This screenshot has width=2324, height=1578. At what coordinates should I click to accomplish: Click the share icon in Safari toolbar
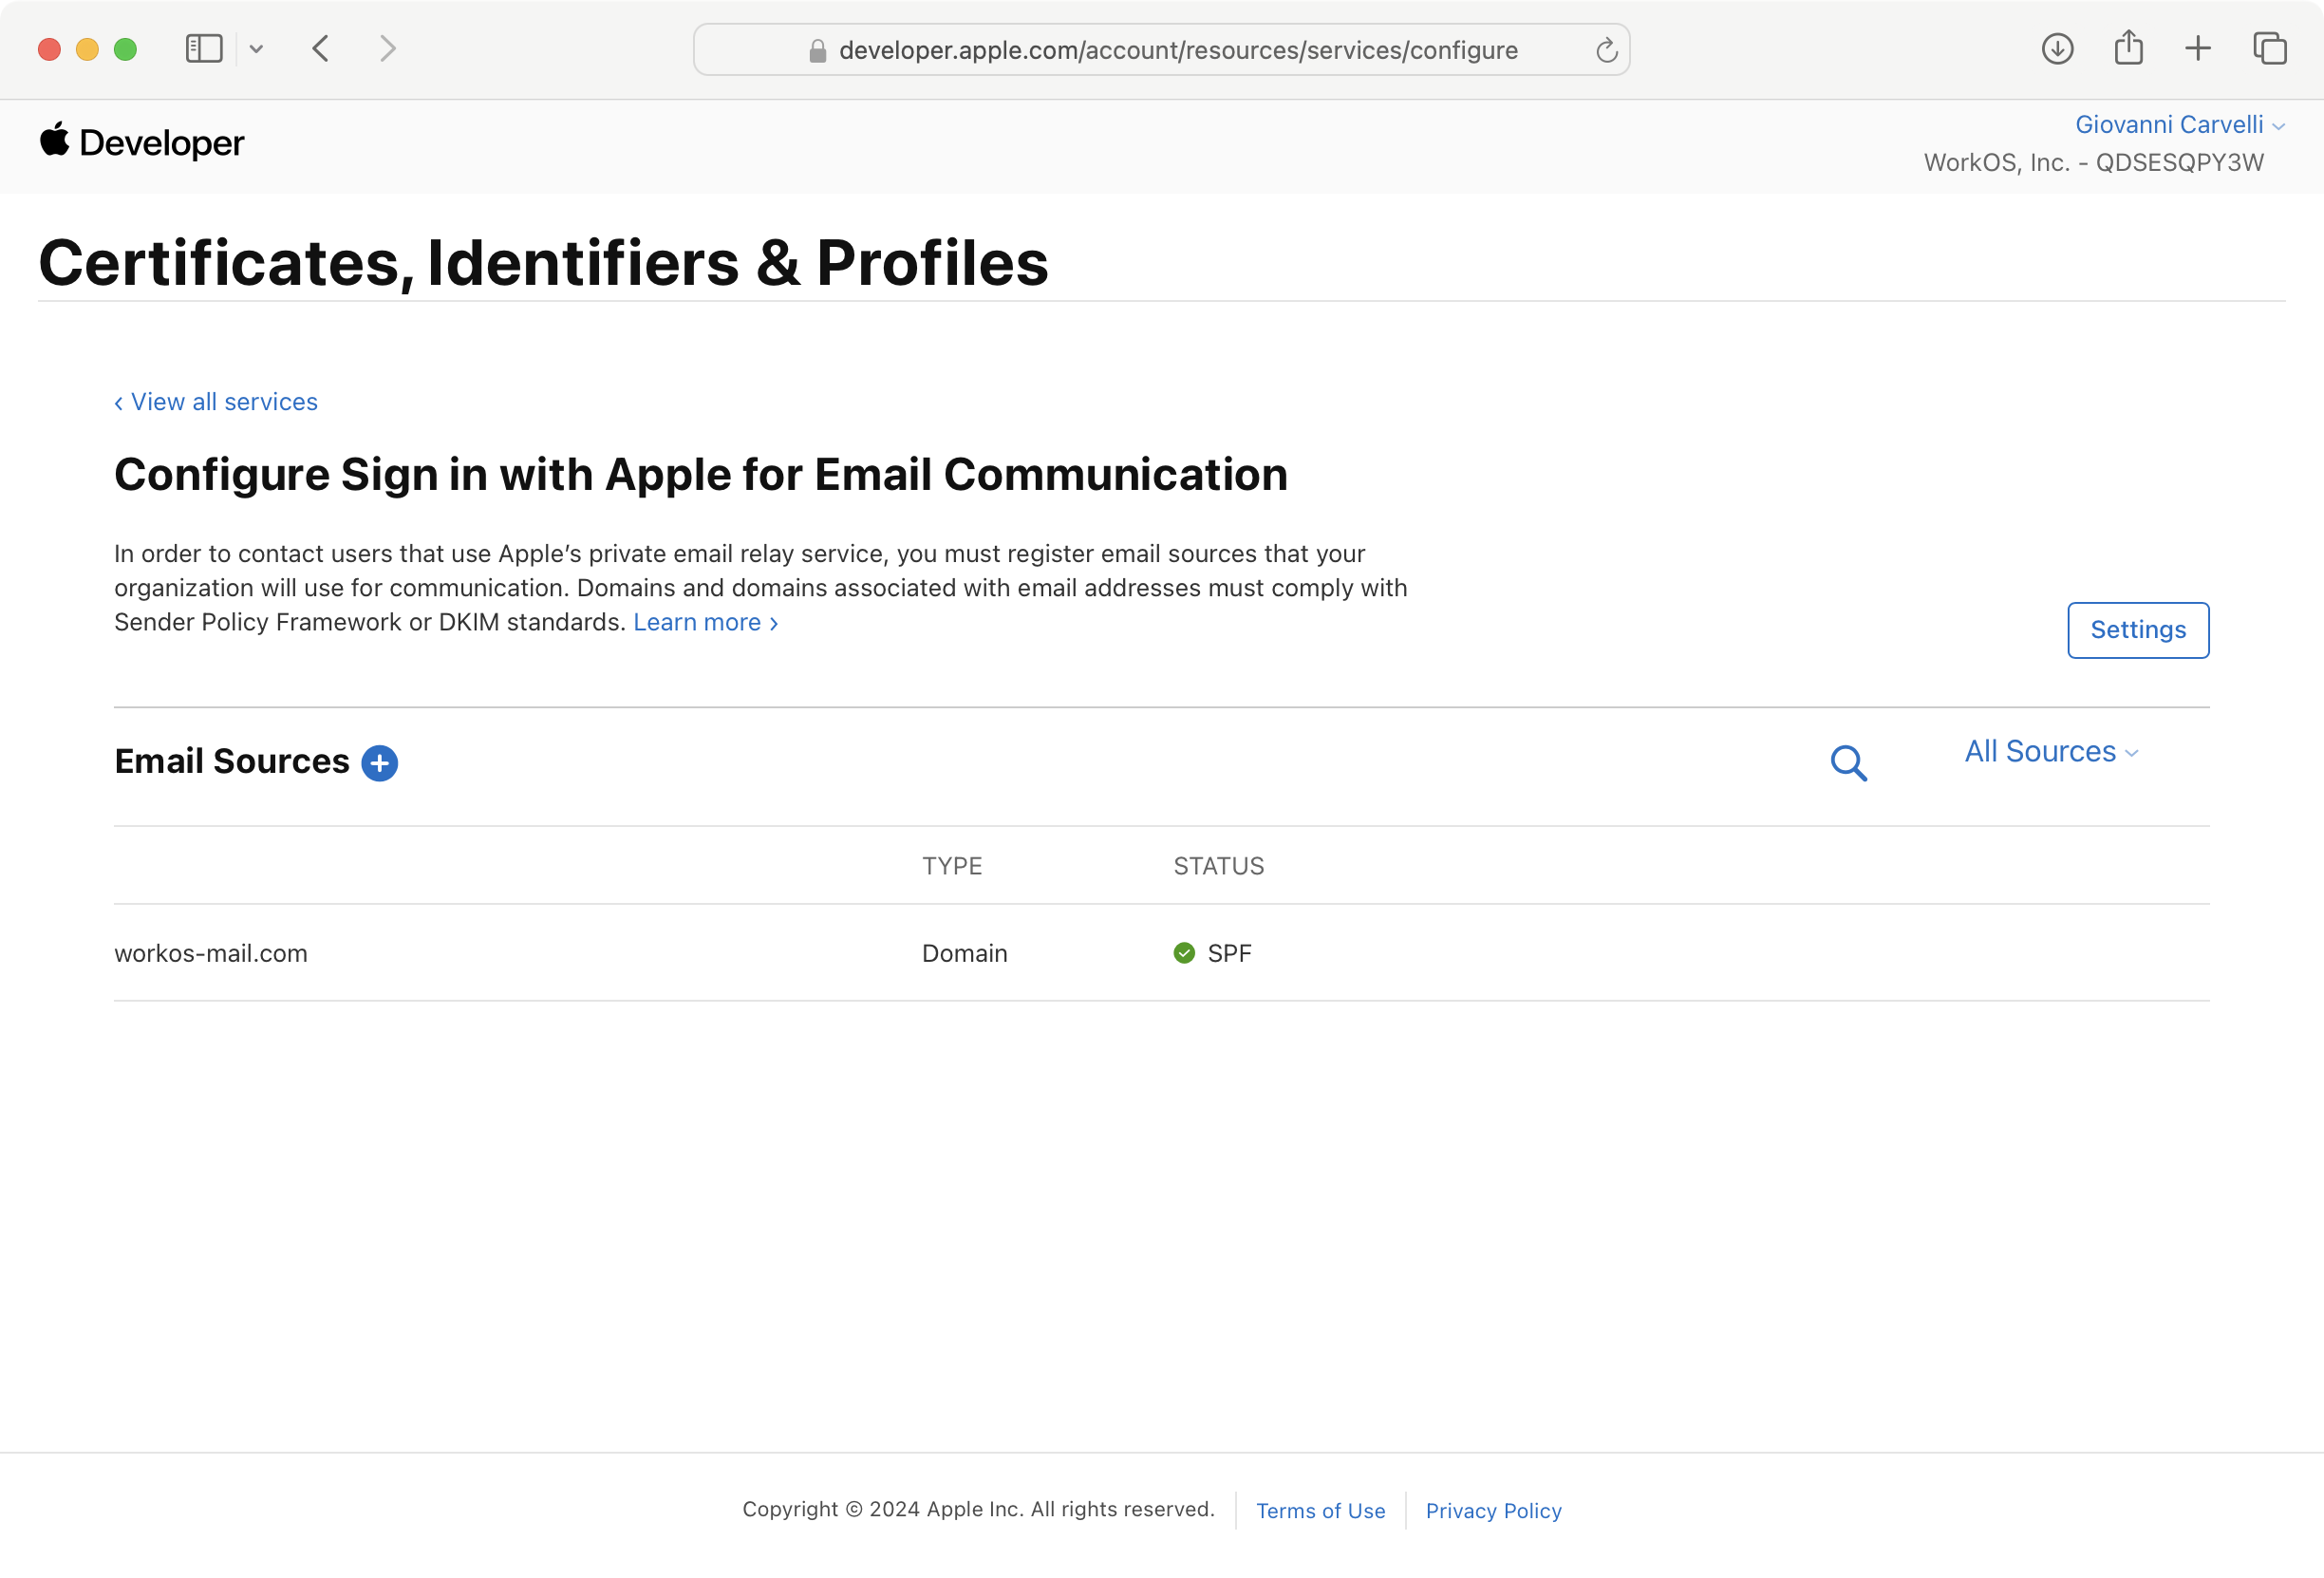point(2128,47)
